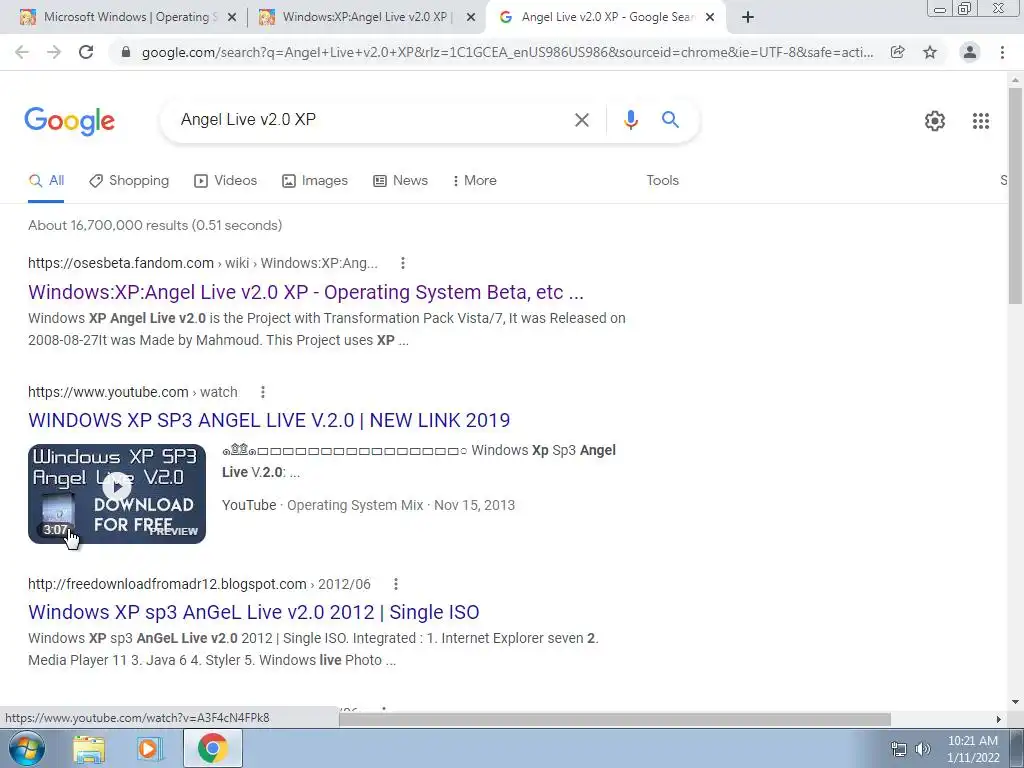Open the Windows Start menu
This screenshot has width=1024, height=768.
coord(27,748)
